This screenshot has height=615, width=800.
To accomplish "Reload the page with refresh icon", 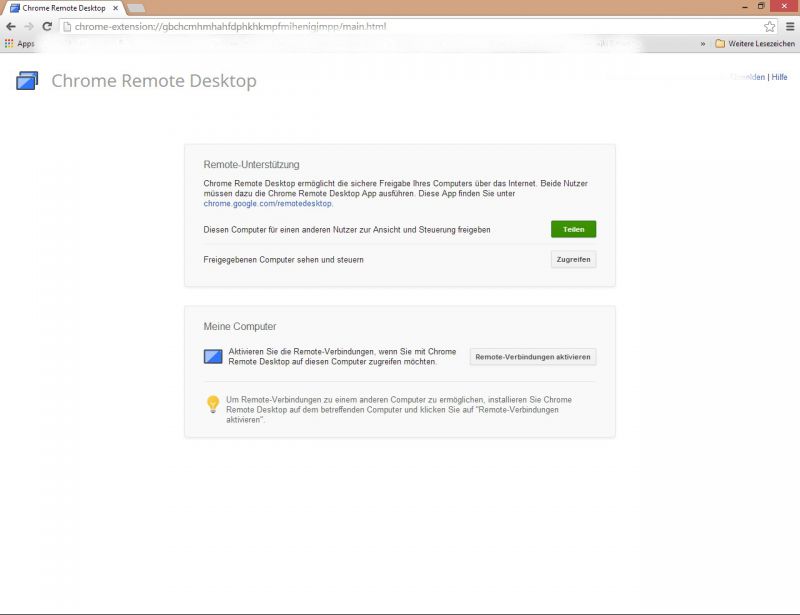I will click(47, 27).
